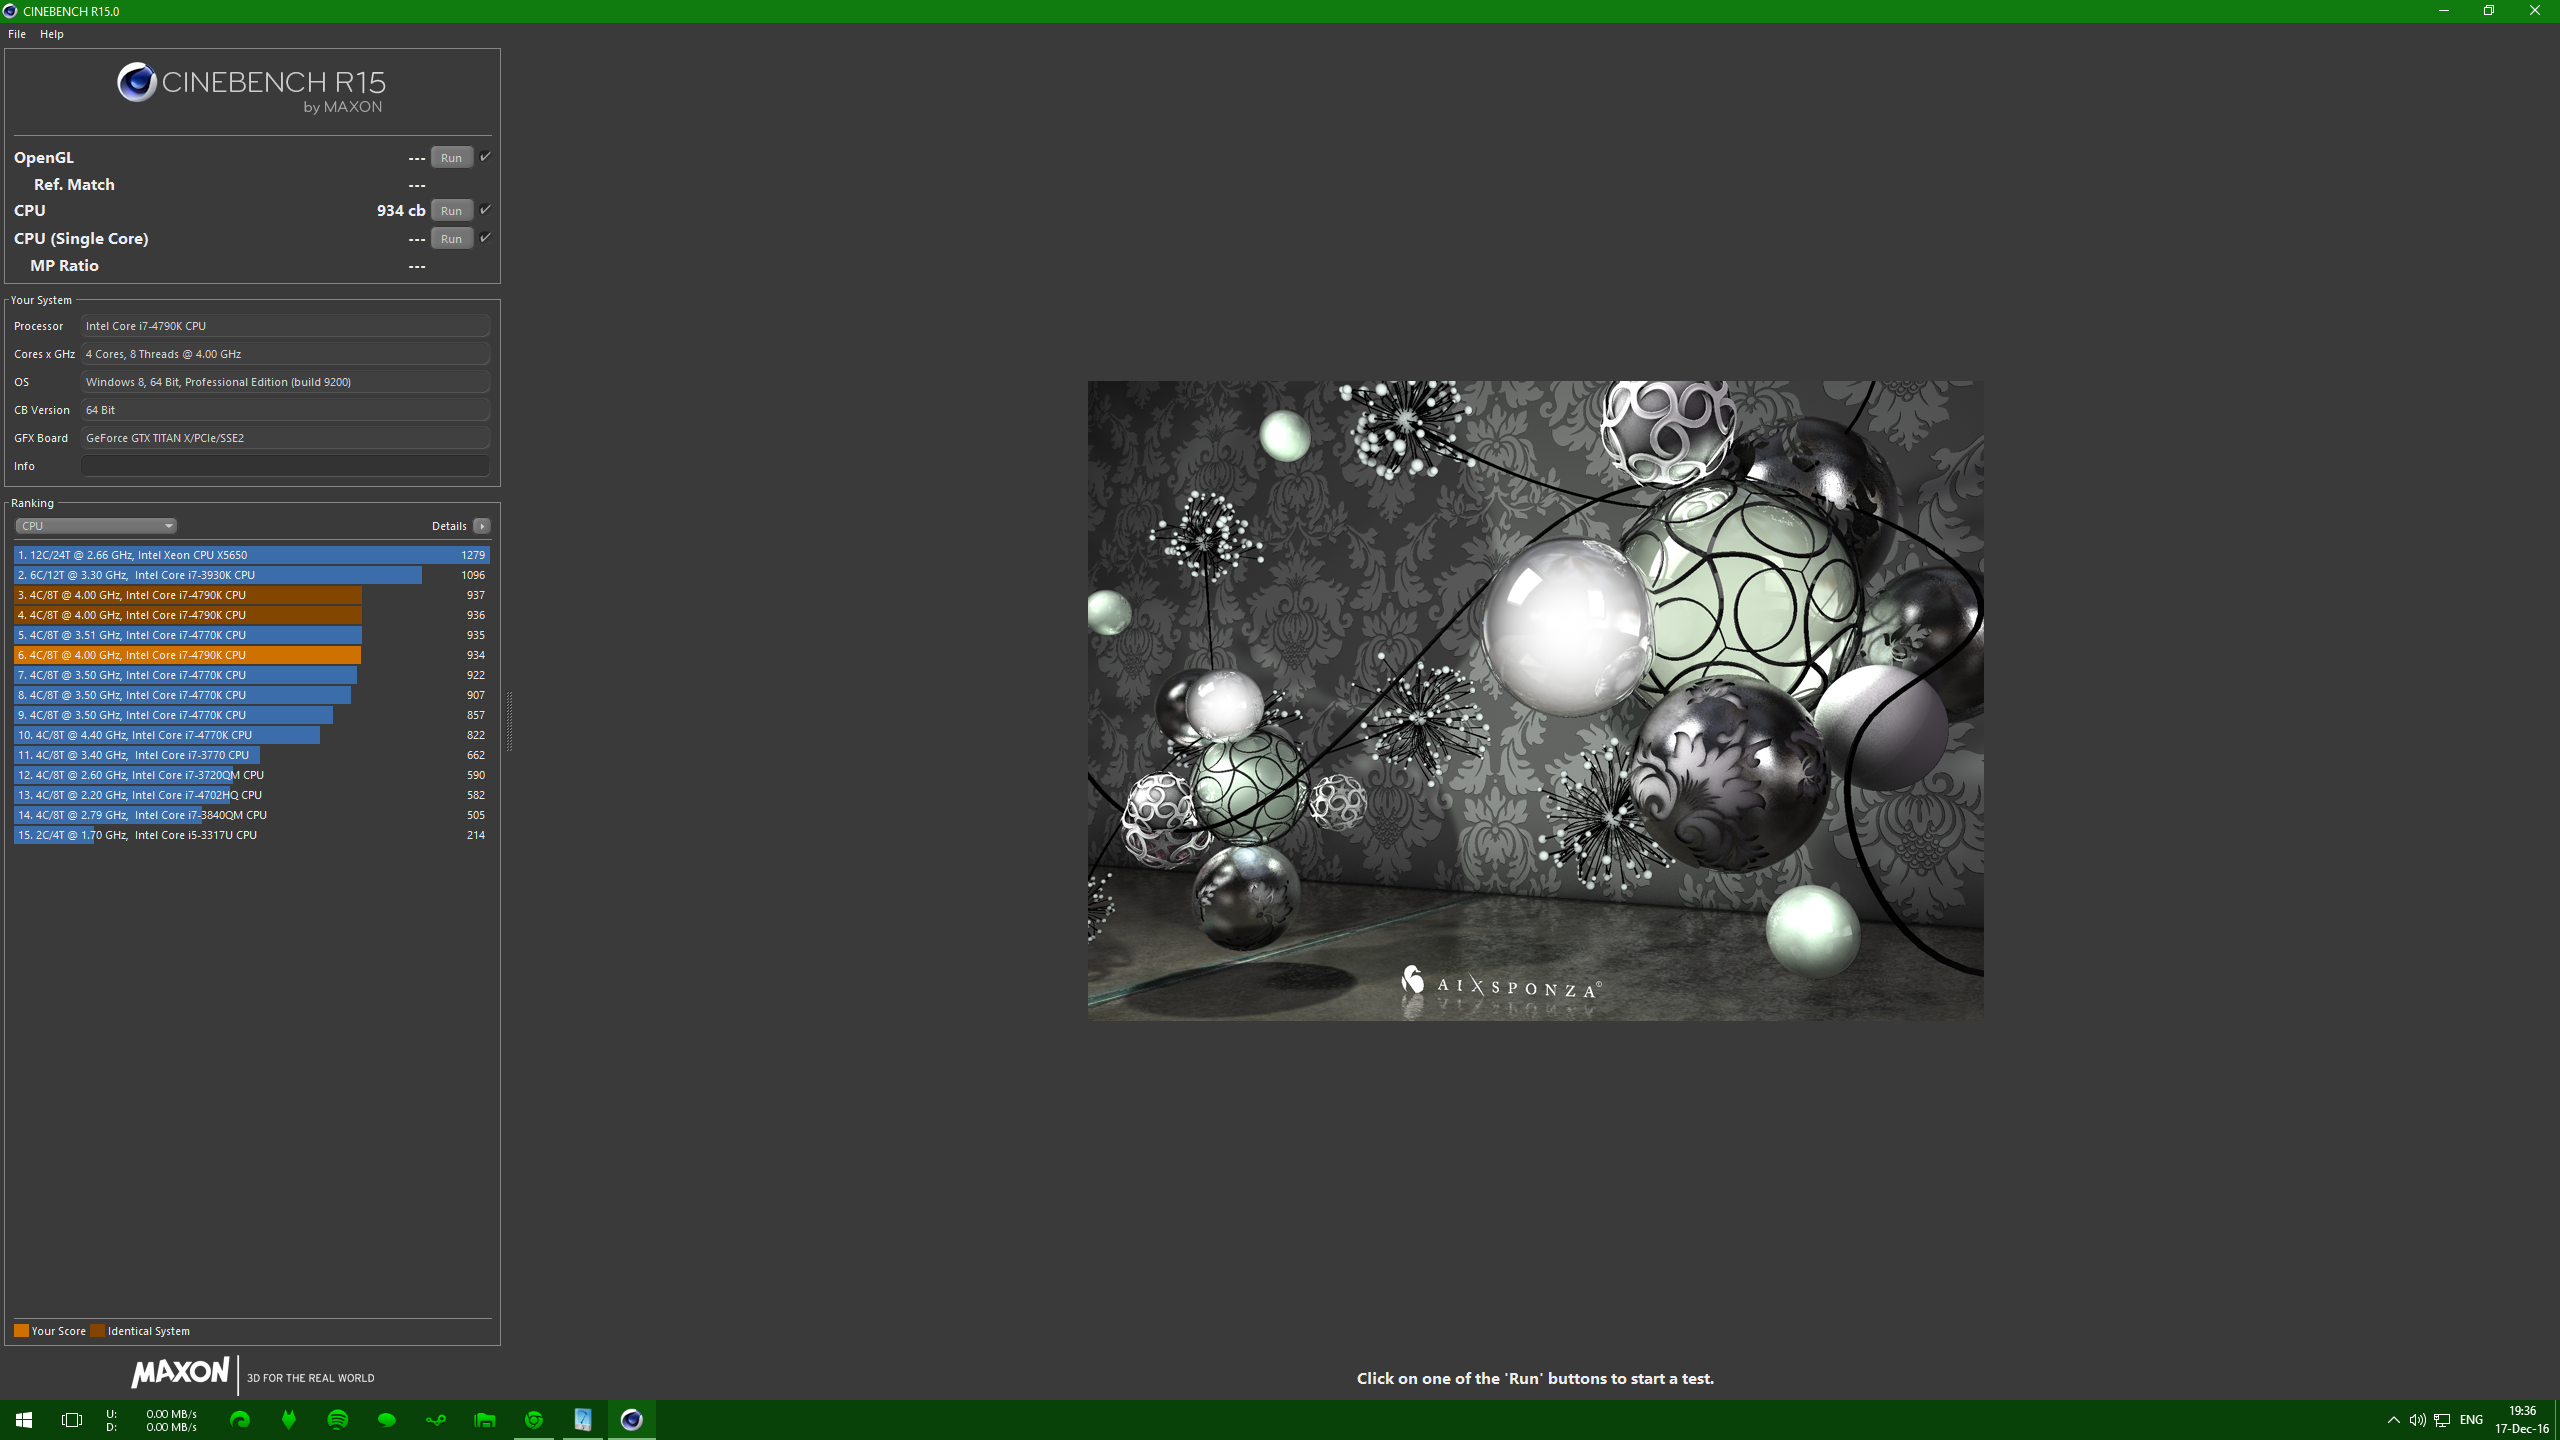Select ranking row 9 scoring 857
The height and width of the screenshot is (1440, 2560).
pyautogui.click(x=252, y=715)
